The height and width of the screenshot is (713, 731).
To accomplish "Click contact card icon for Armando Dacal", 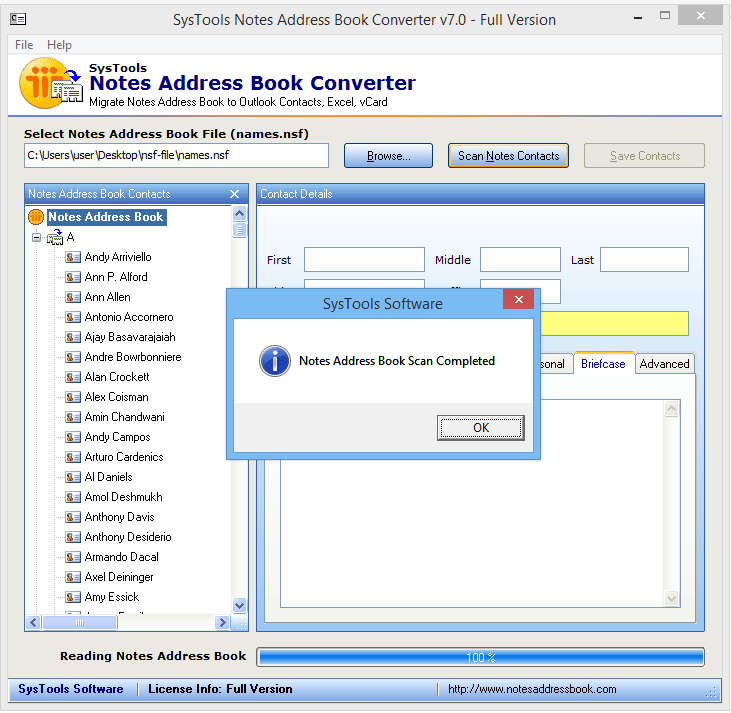I will 73,557.
